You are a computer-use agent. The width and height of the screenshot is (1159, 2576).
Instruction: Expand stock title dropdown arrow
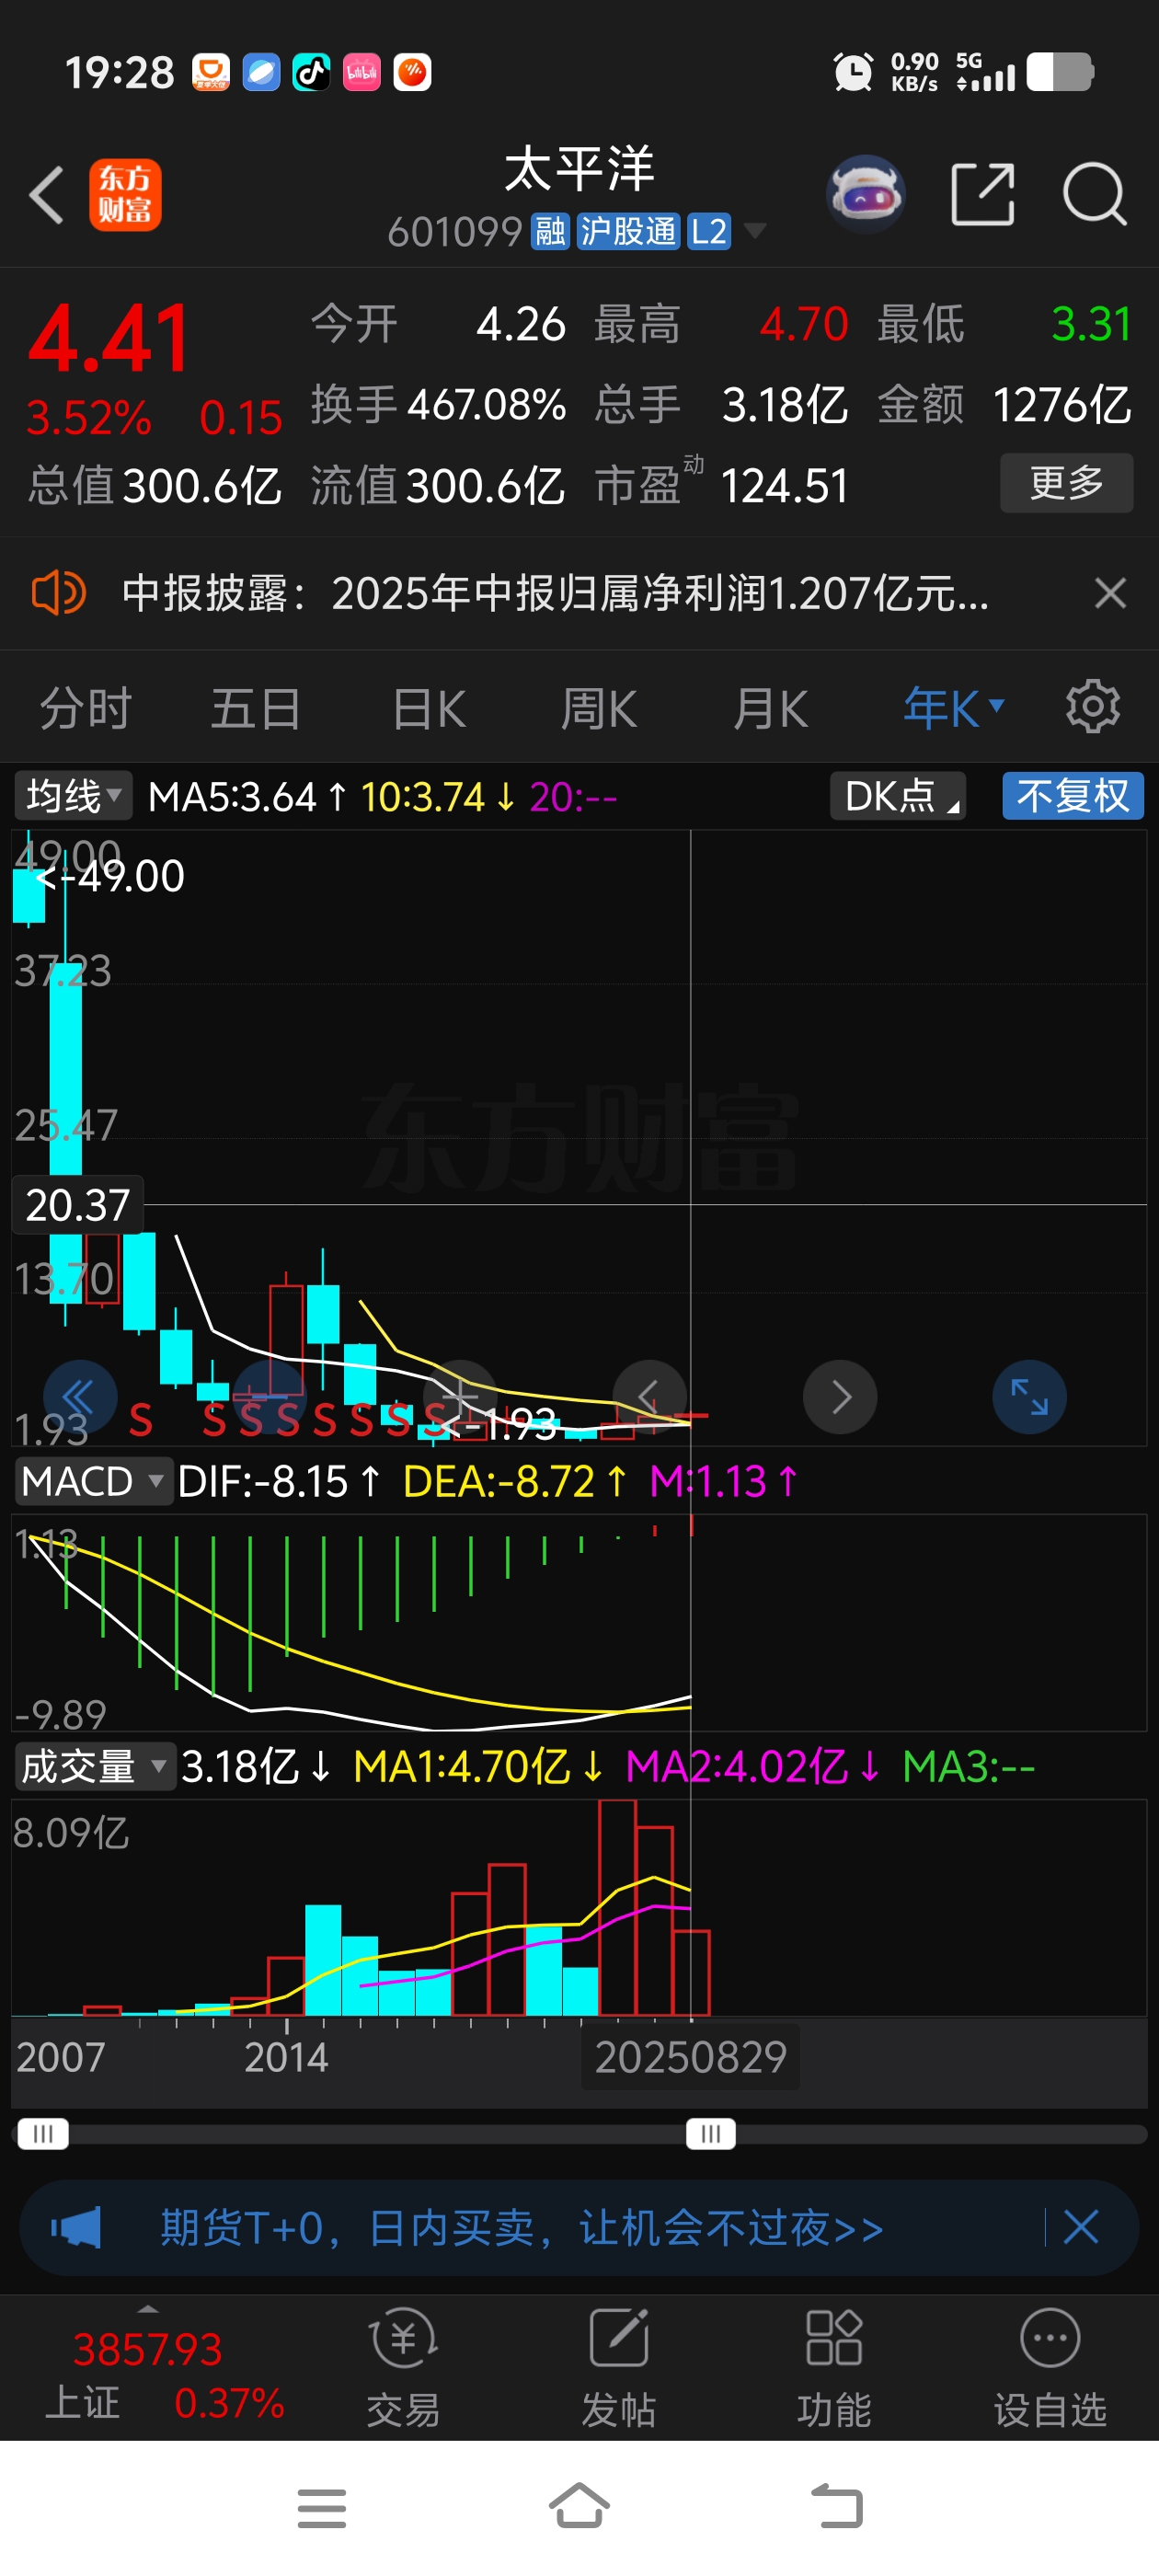tap(755, 232)
